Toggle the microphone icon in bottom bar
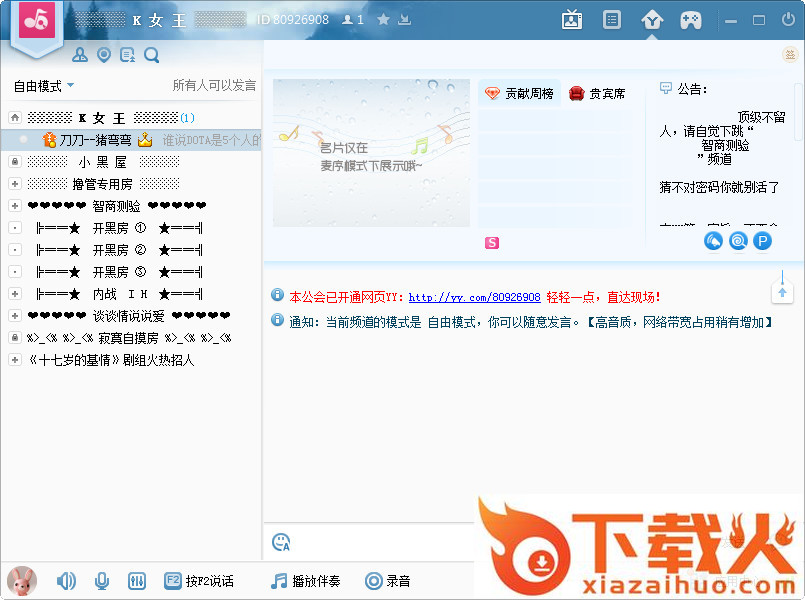This screenshot has height=600, width=805. click(x=102, y=581)
